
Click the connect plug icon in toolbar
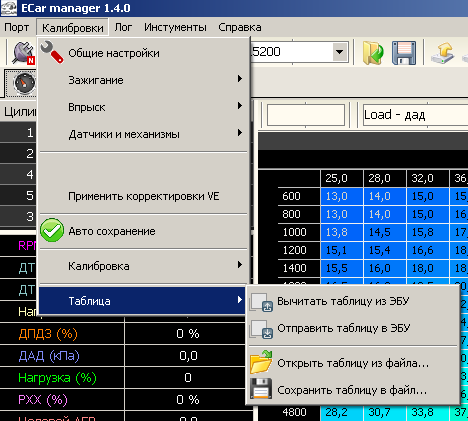pos(23,53)
